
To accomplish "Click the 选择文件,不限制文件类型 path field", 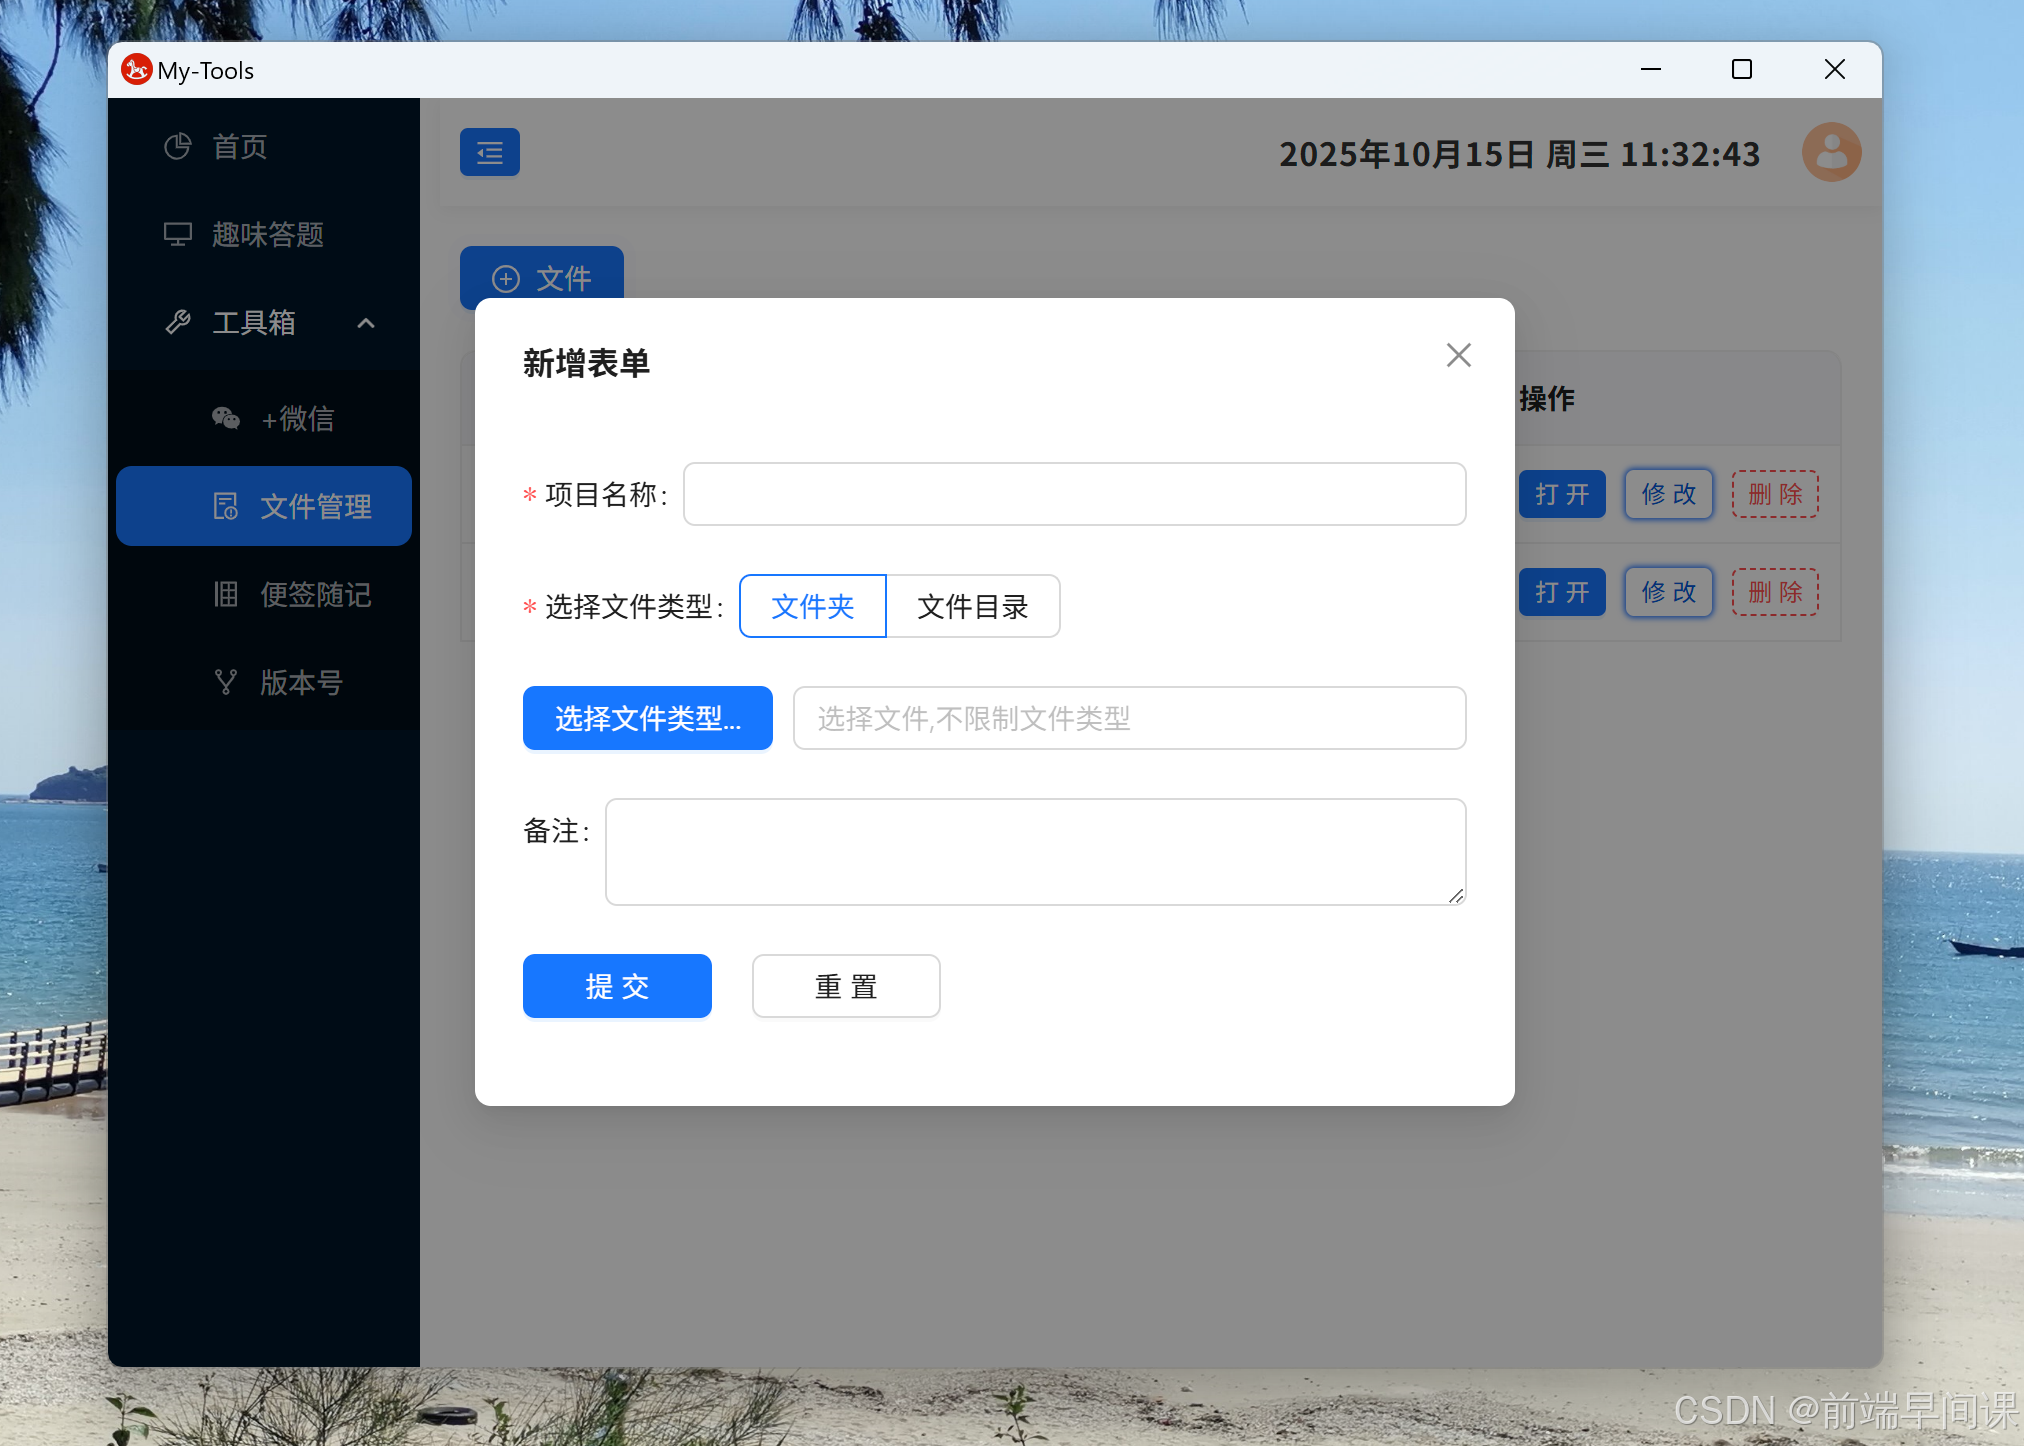I will [1129, 718].
